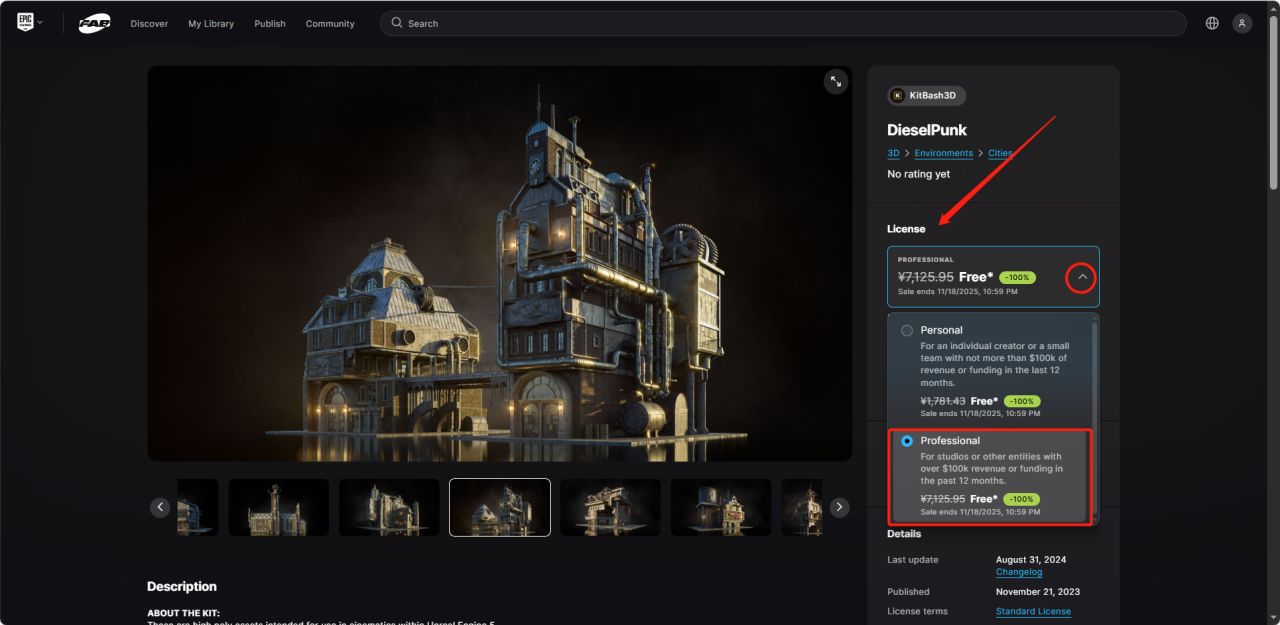
Task: Open the Standard License link
Action: [1033, 611]
